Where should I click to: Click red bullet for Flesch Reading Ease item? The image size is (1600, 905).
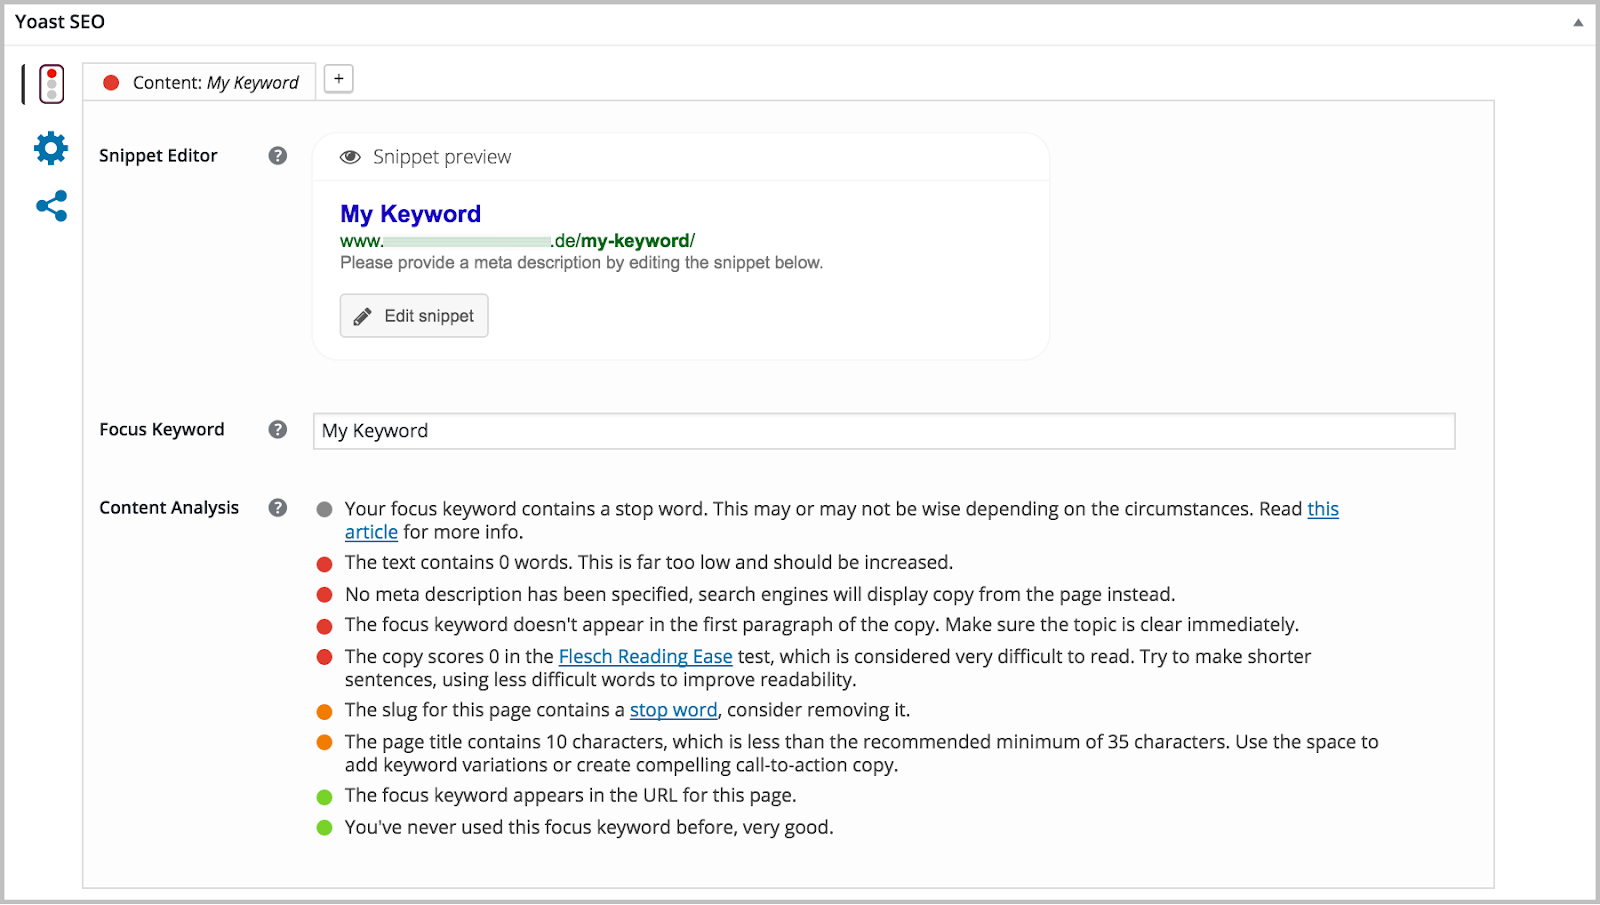point(324,658)
